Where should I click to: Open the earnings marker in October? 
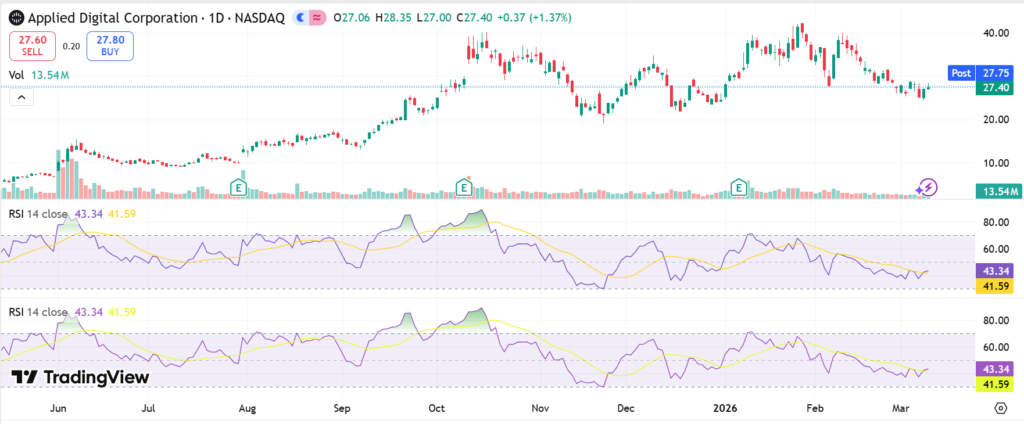tap(464, 187)
